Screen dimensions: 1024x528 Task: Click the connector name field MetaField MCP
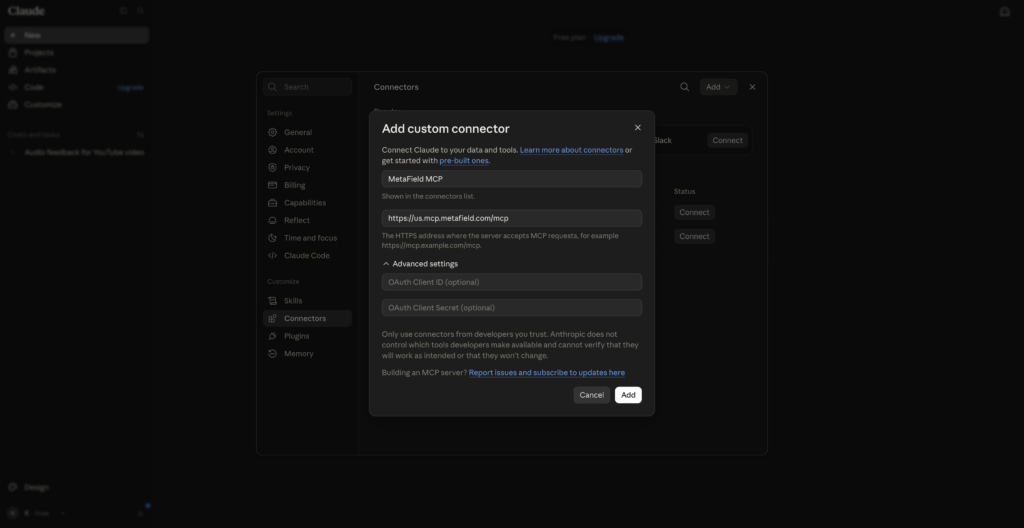tap(511, 179)
